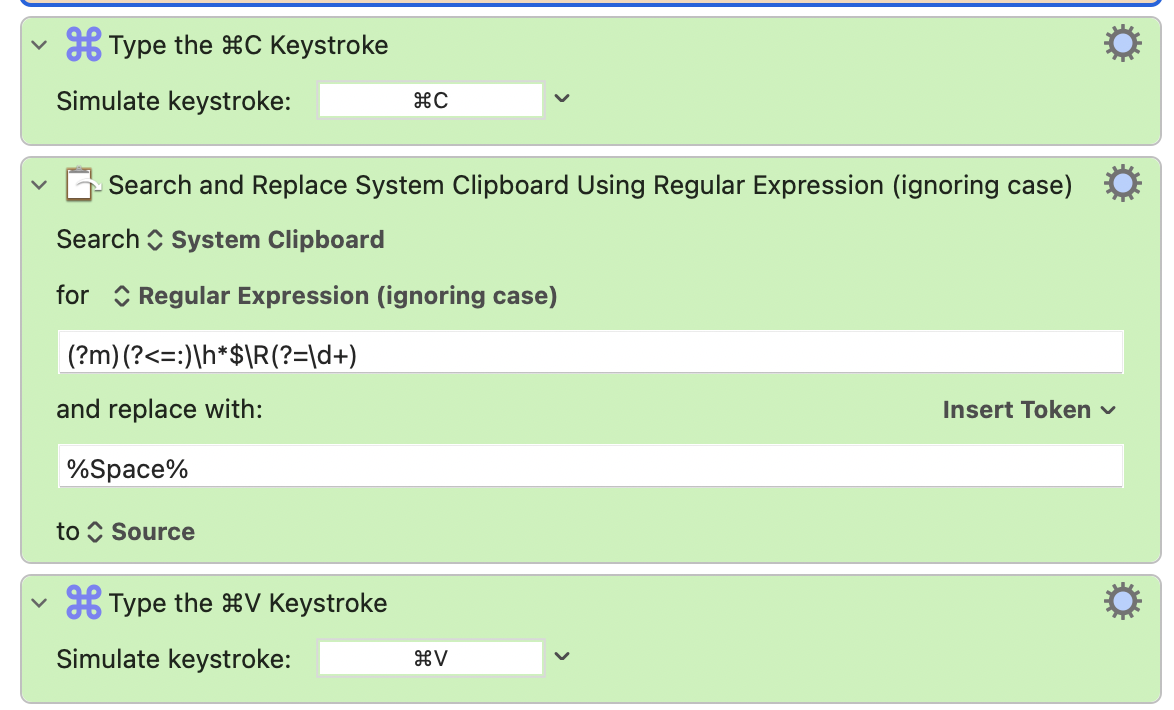Open dropdown next to ⌘V keystroke field
This screenshot has height=710, width=1174.
pos(562,657)
